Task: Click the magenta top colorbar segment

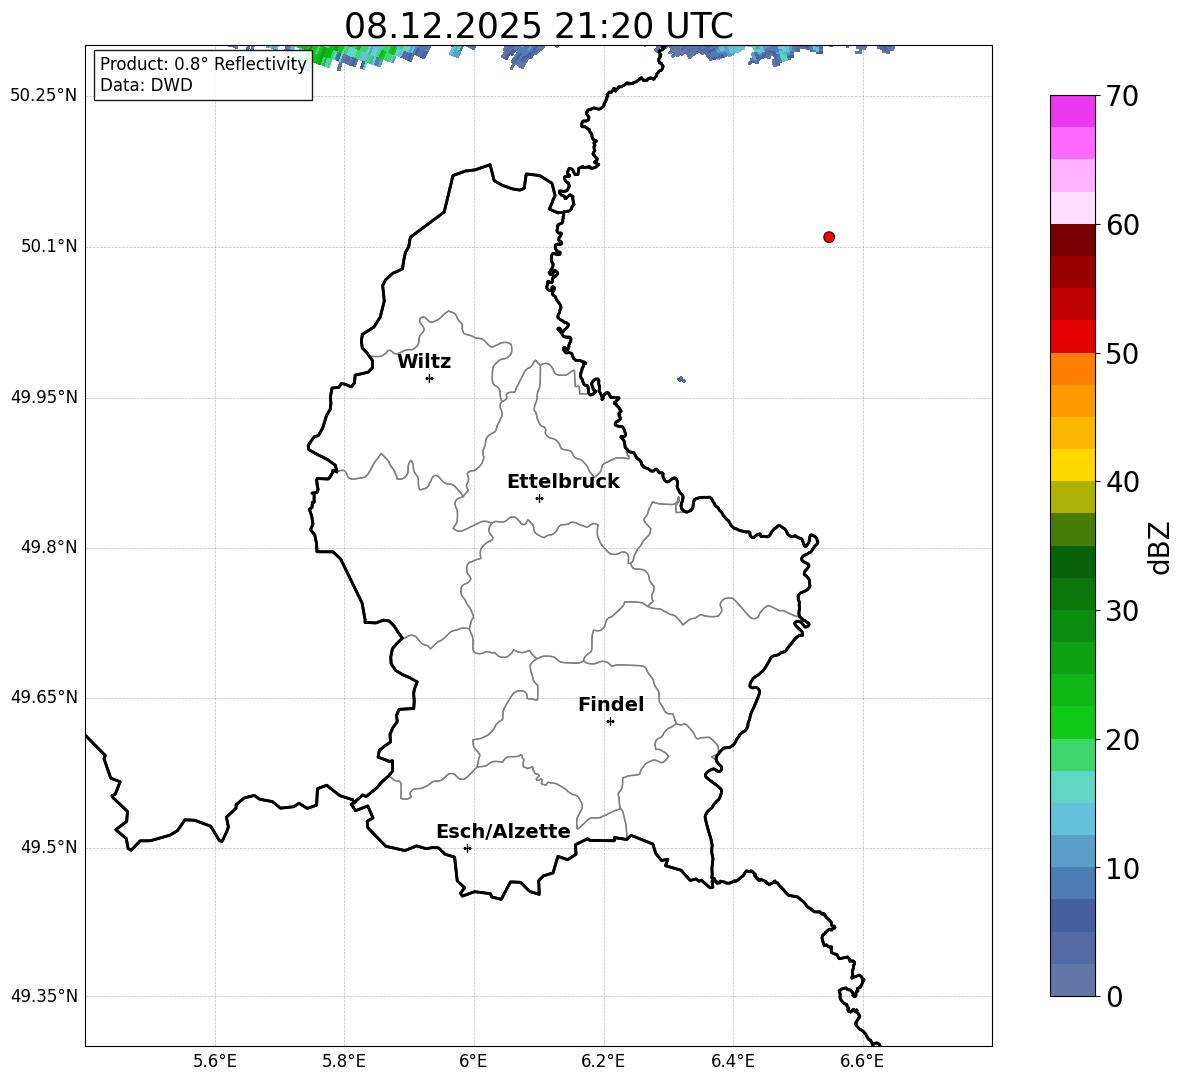Action: click(1072, 111)
